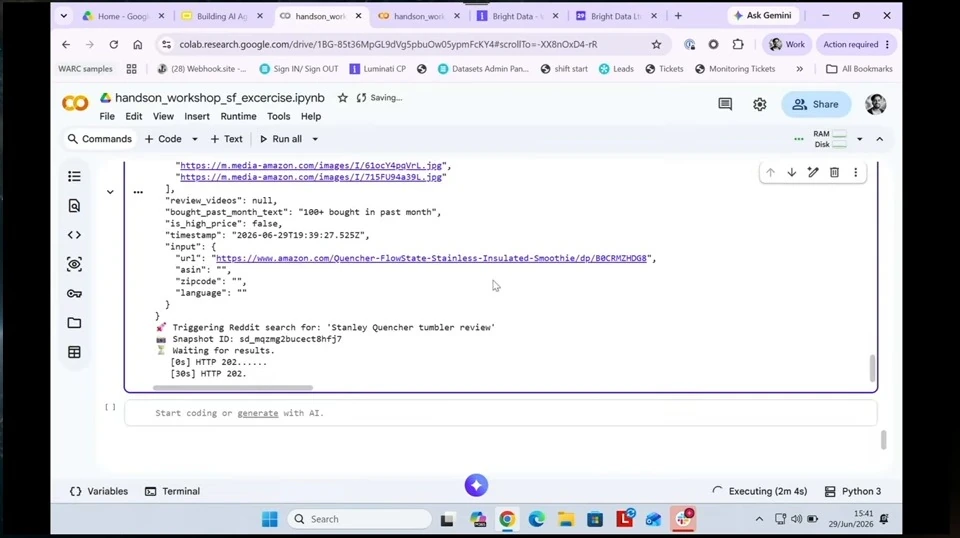960x538 pixels.
Task: Toggle header visibility caret near RAM
Action: tap(880, 140)
